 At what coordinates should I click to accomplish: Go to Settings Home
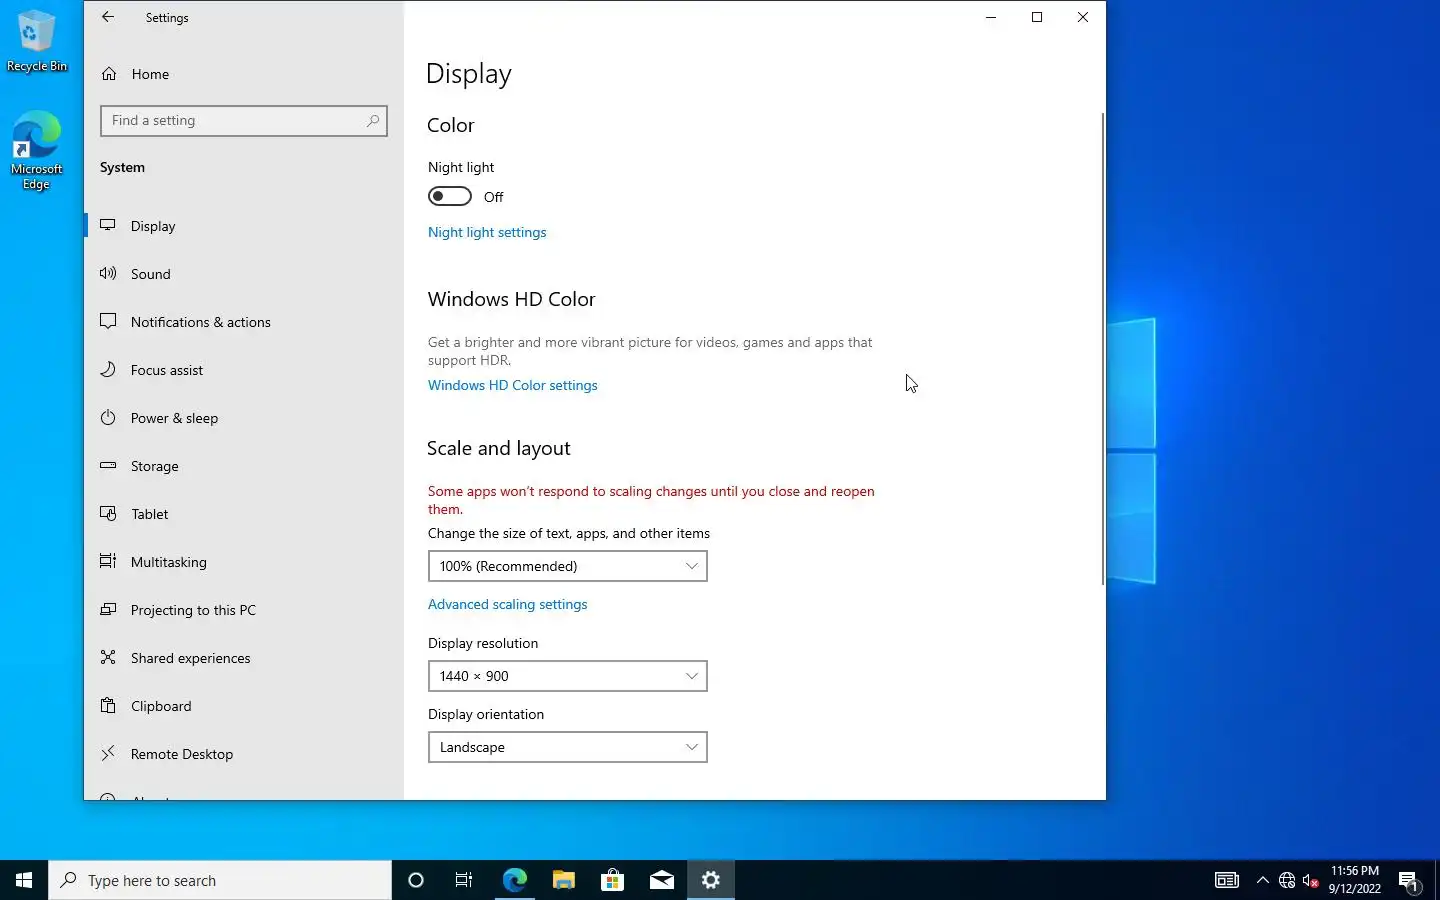244,74
